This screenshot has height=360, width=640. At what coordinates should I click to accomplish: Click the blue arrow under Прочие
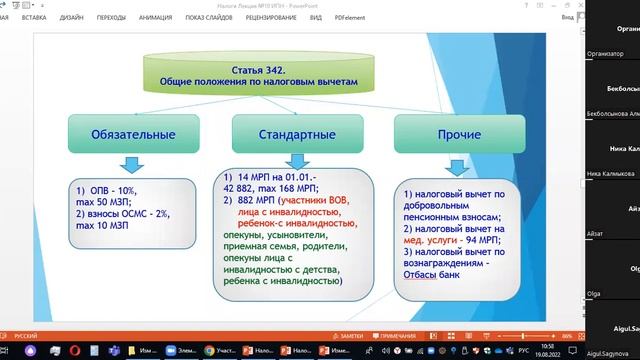(x=457, y=168)
